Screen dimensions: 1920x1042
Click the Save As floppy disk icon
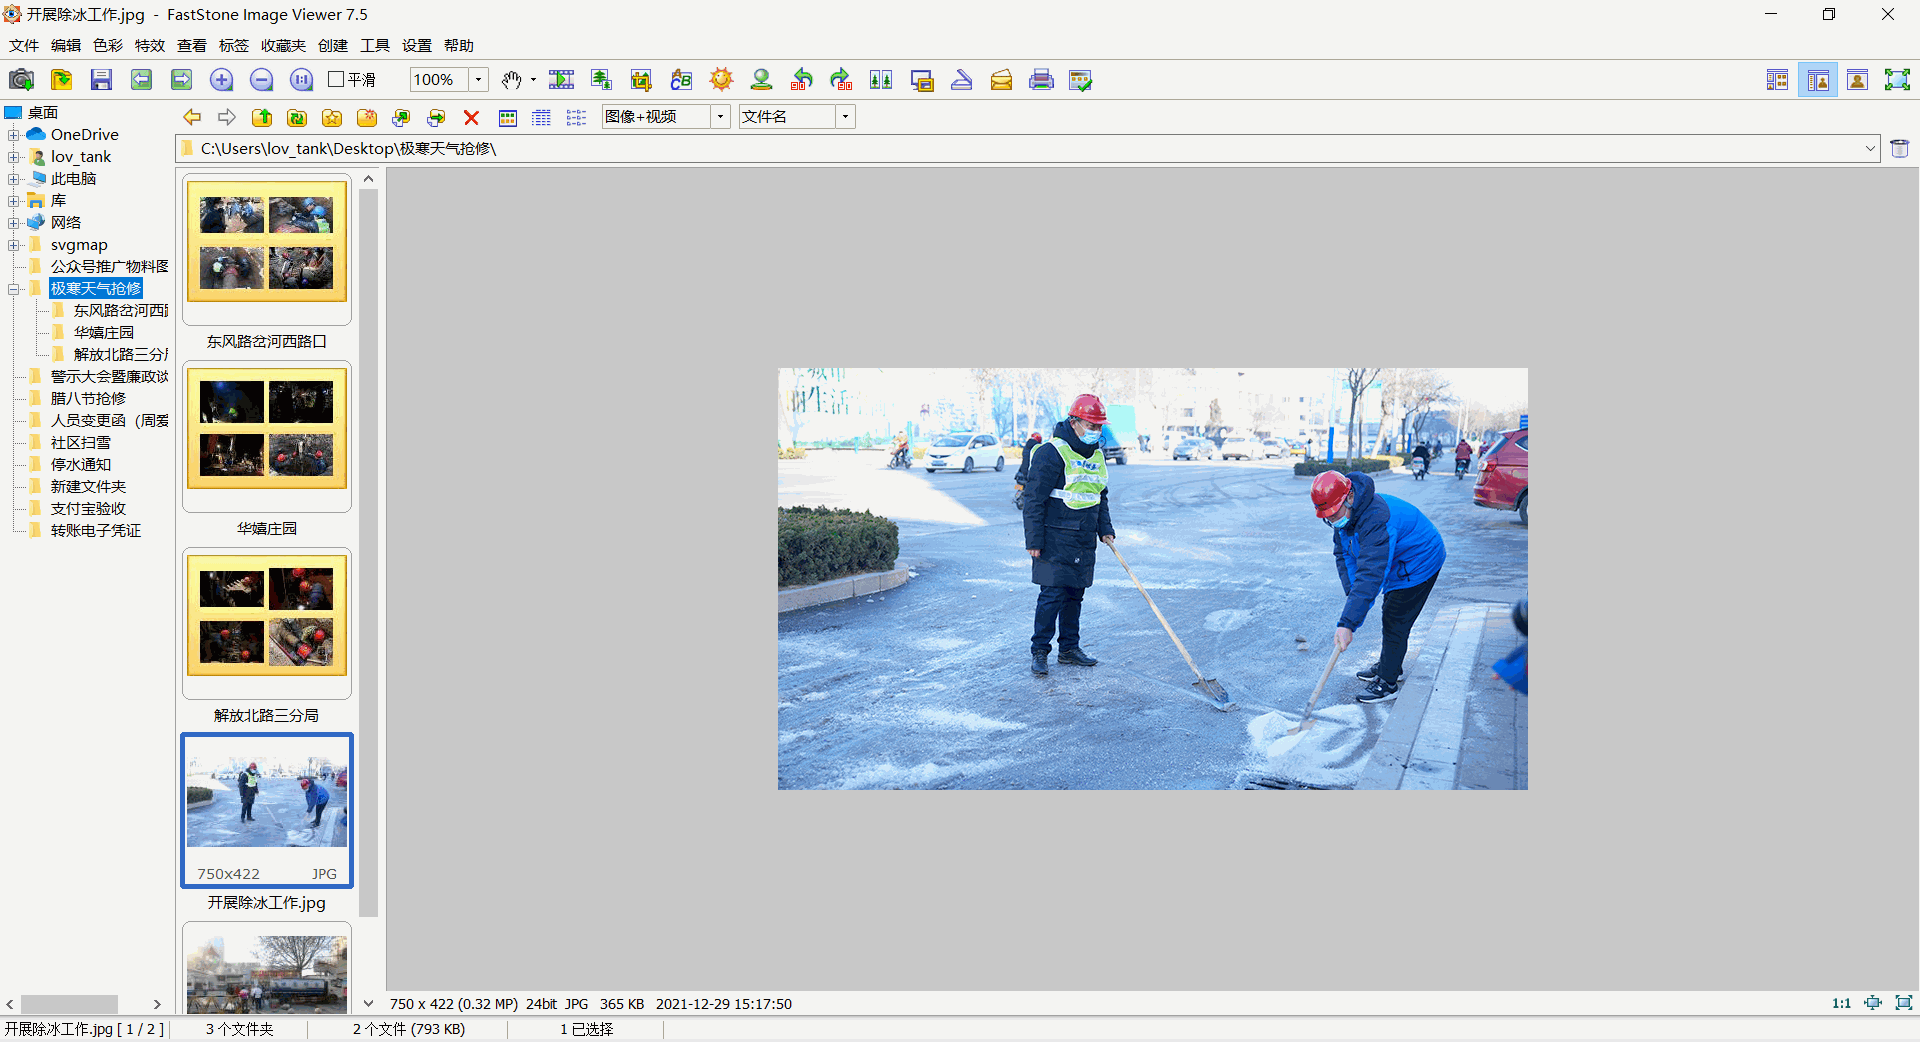[101, 80]
